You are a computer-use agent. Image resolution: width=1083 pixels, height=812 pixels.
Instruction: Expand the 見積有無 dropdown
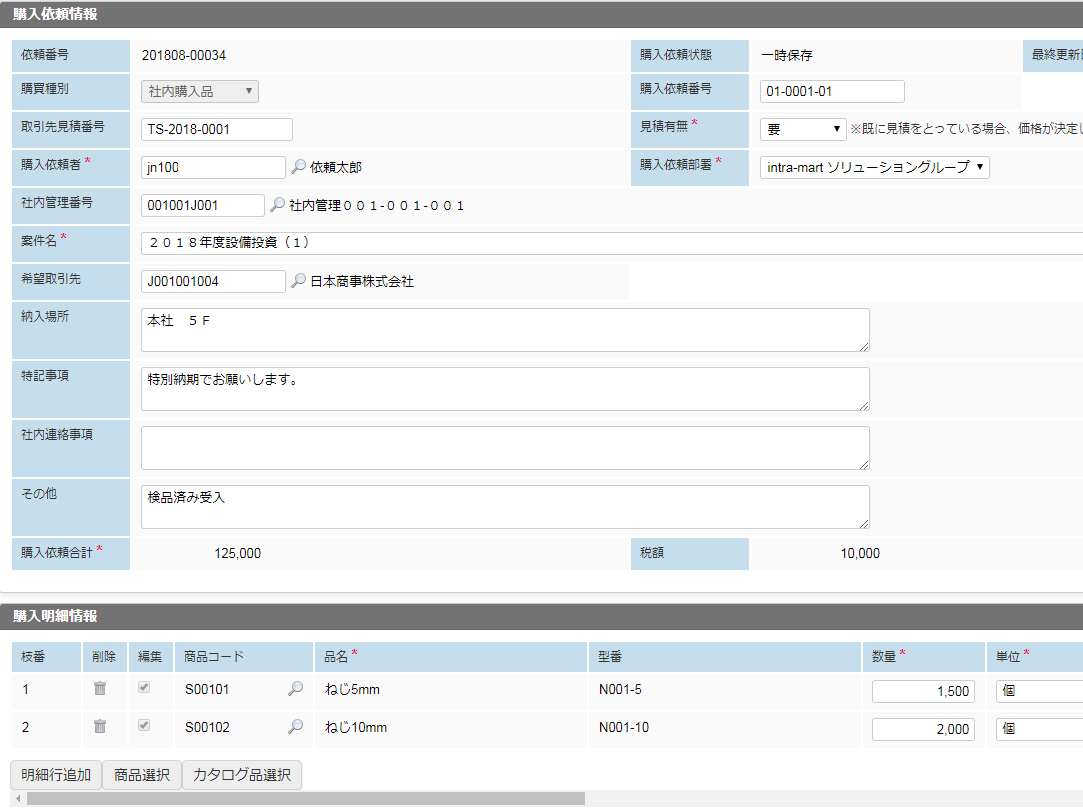tap(803, 129)
